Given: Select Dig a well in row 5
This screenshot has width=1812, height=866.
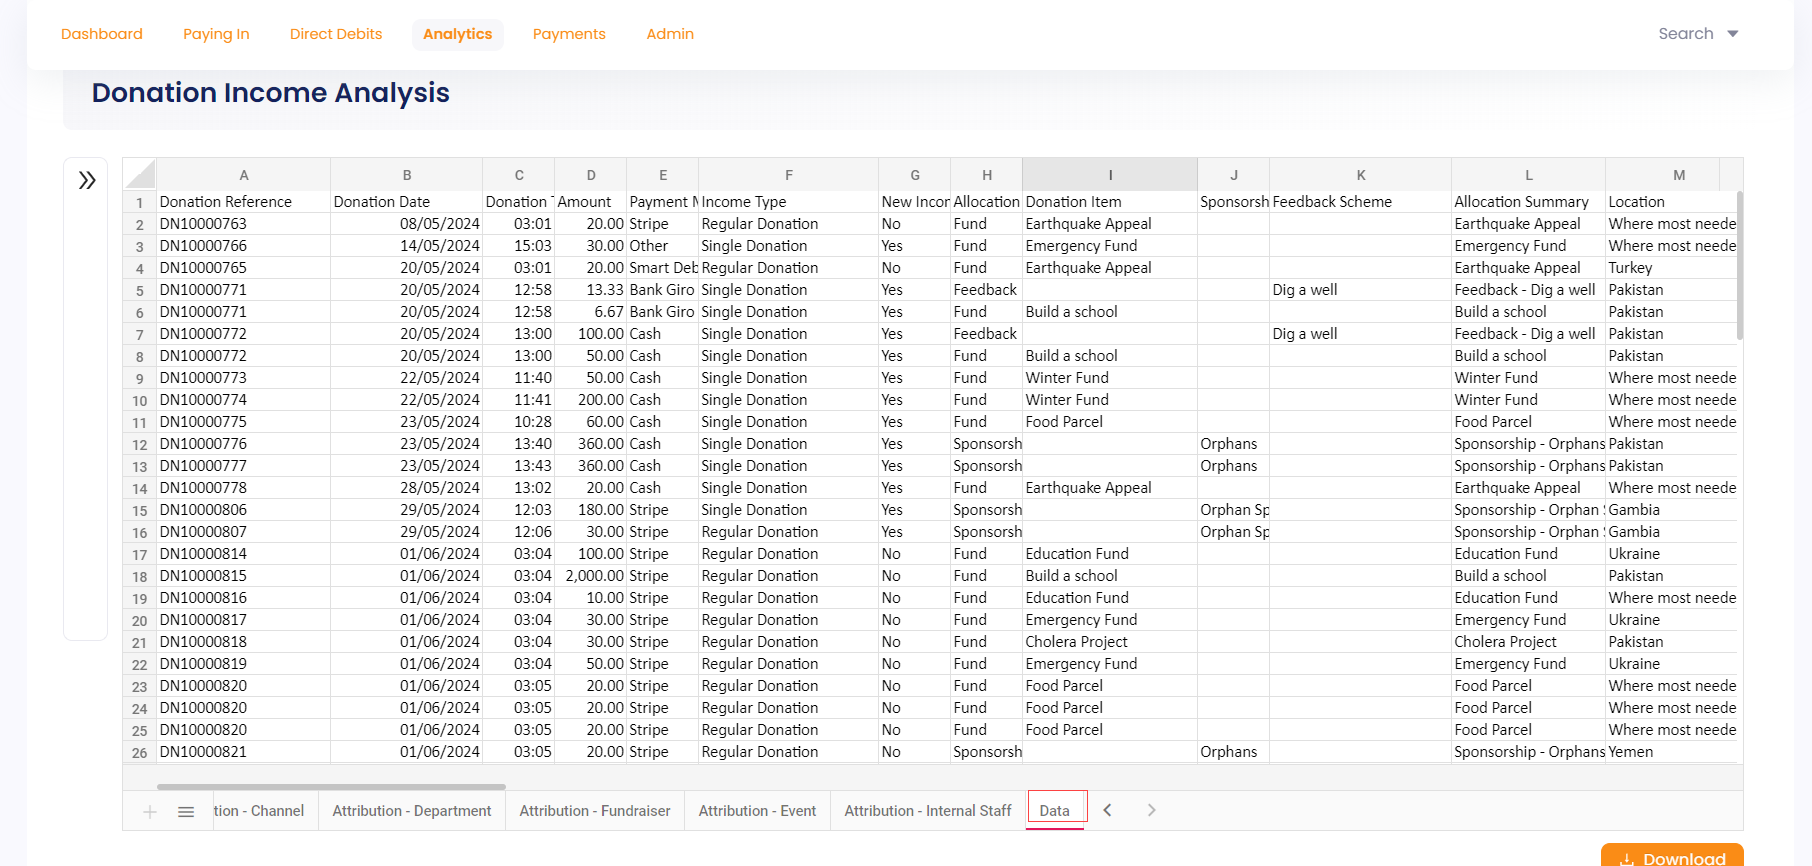Looking at the screenshot, I should point(1361,290).
